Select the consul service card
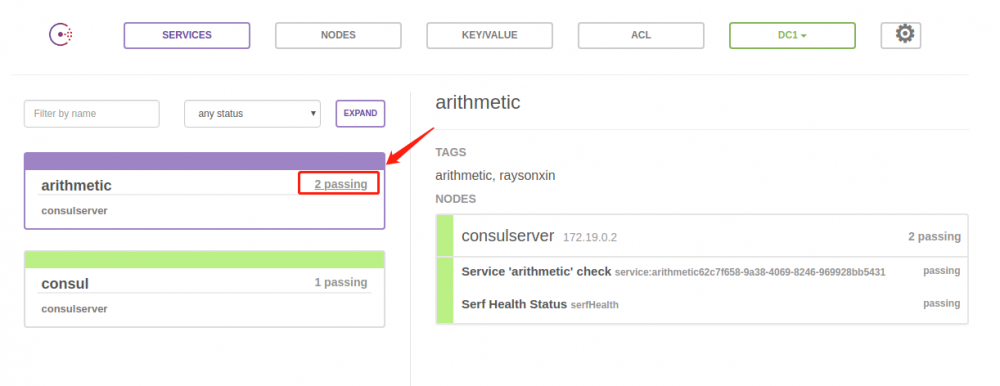 [x=205, y=289]
